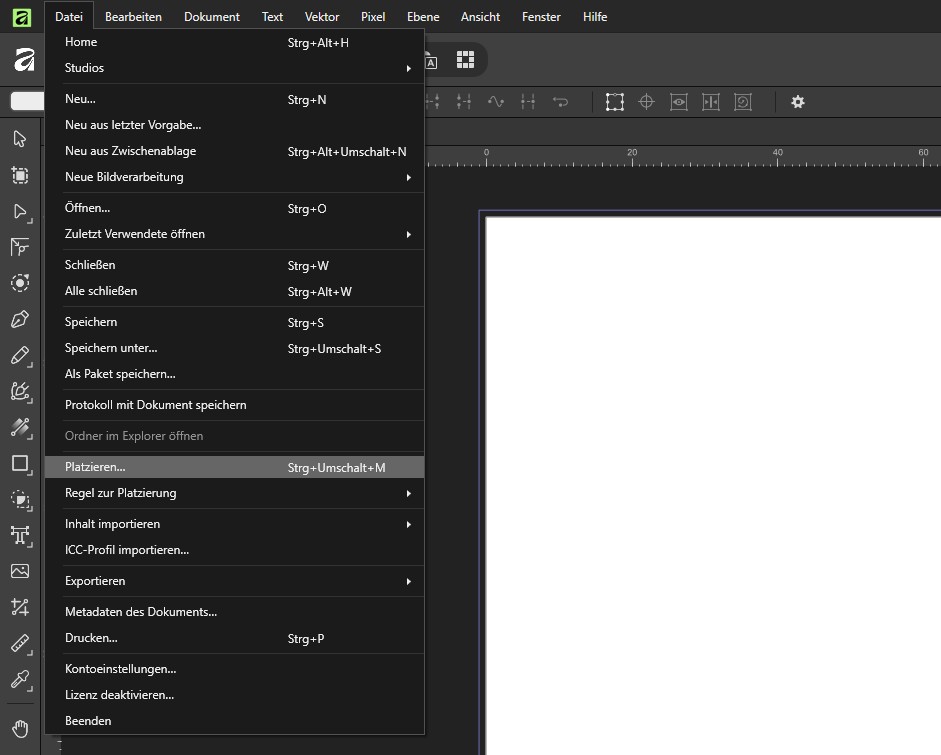Select the Move tool arrow icon
Image resolution: width=941 pixels, height=755 pixels.
[20, 139]
